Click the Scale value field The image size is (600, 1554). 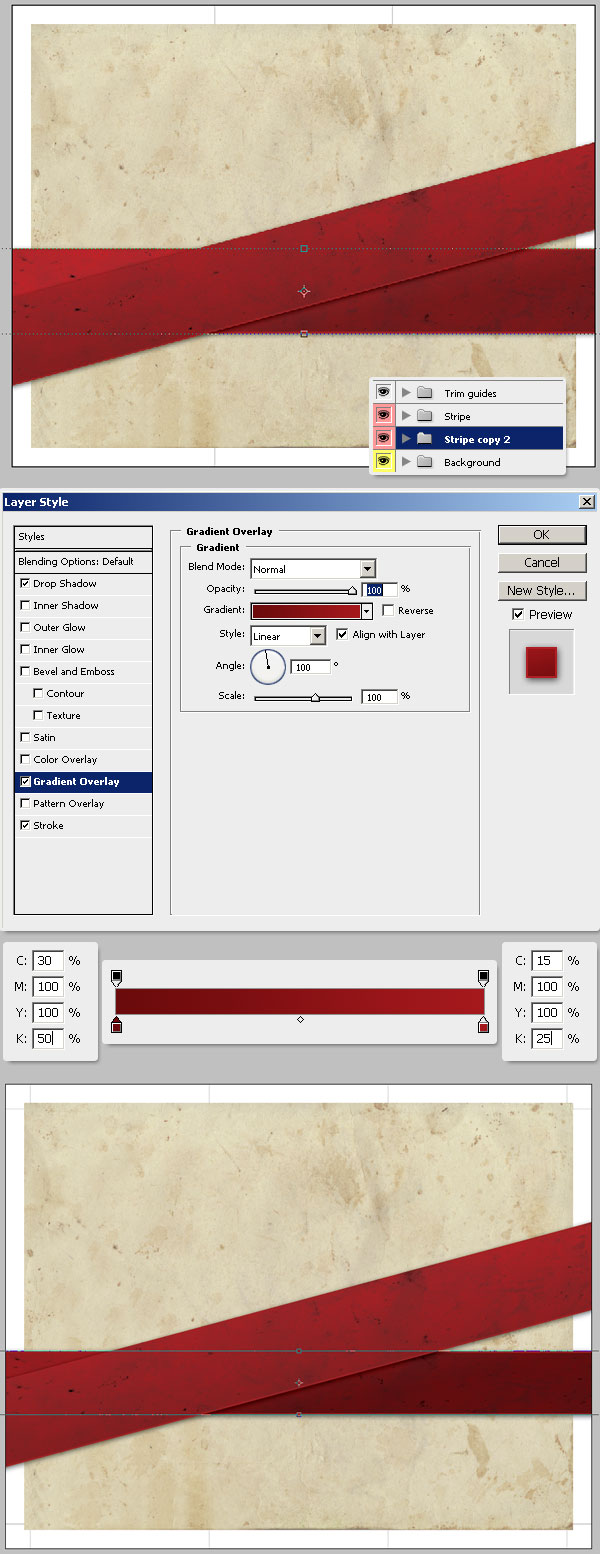click(379, 696)
